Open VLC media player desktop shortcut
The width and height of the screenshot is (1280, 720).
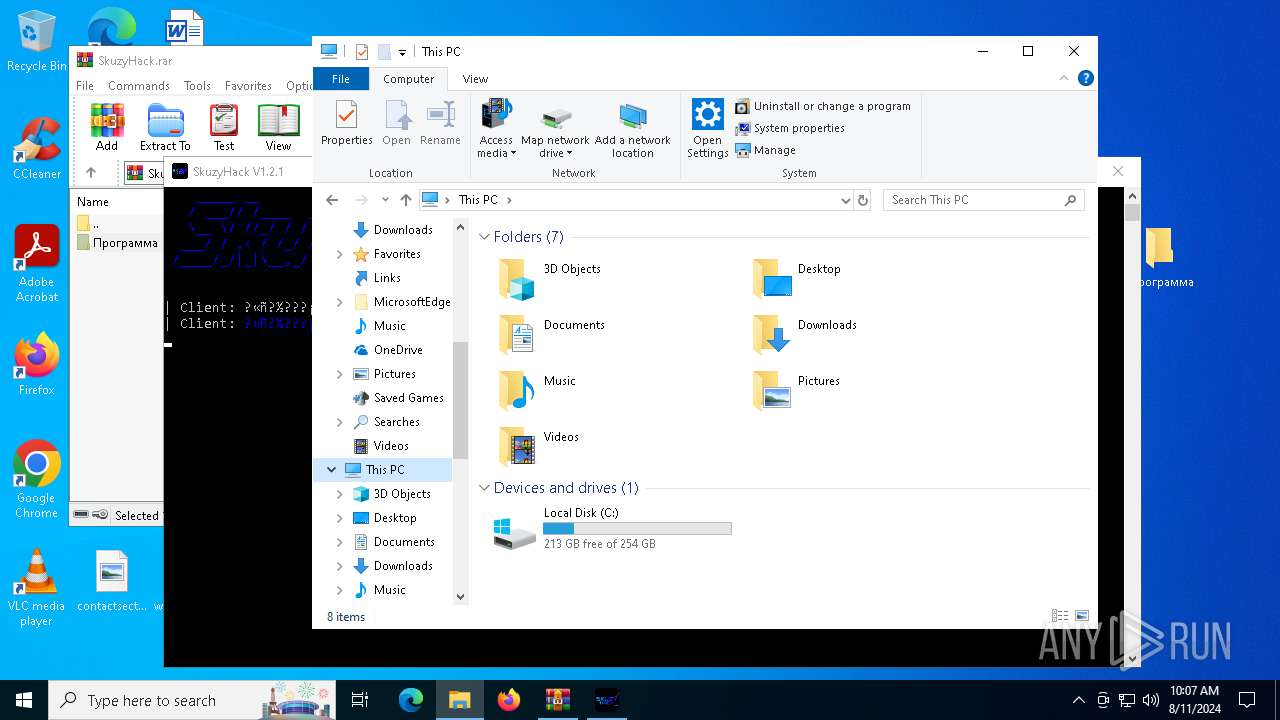point(36,588)
